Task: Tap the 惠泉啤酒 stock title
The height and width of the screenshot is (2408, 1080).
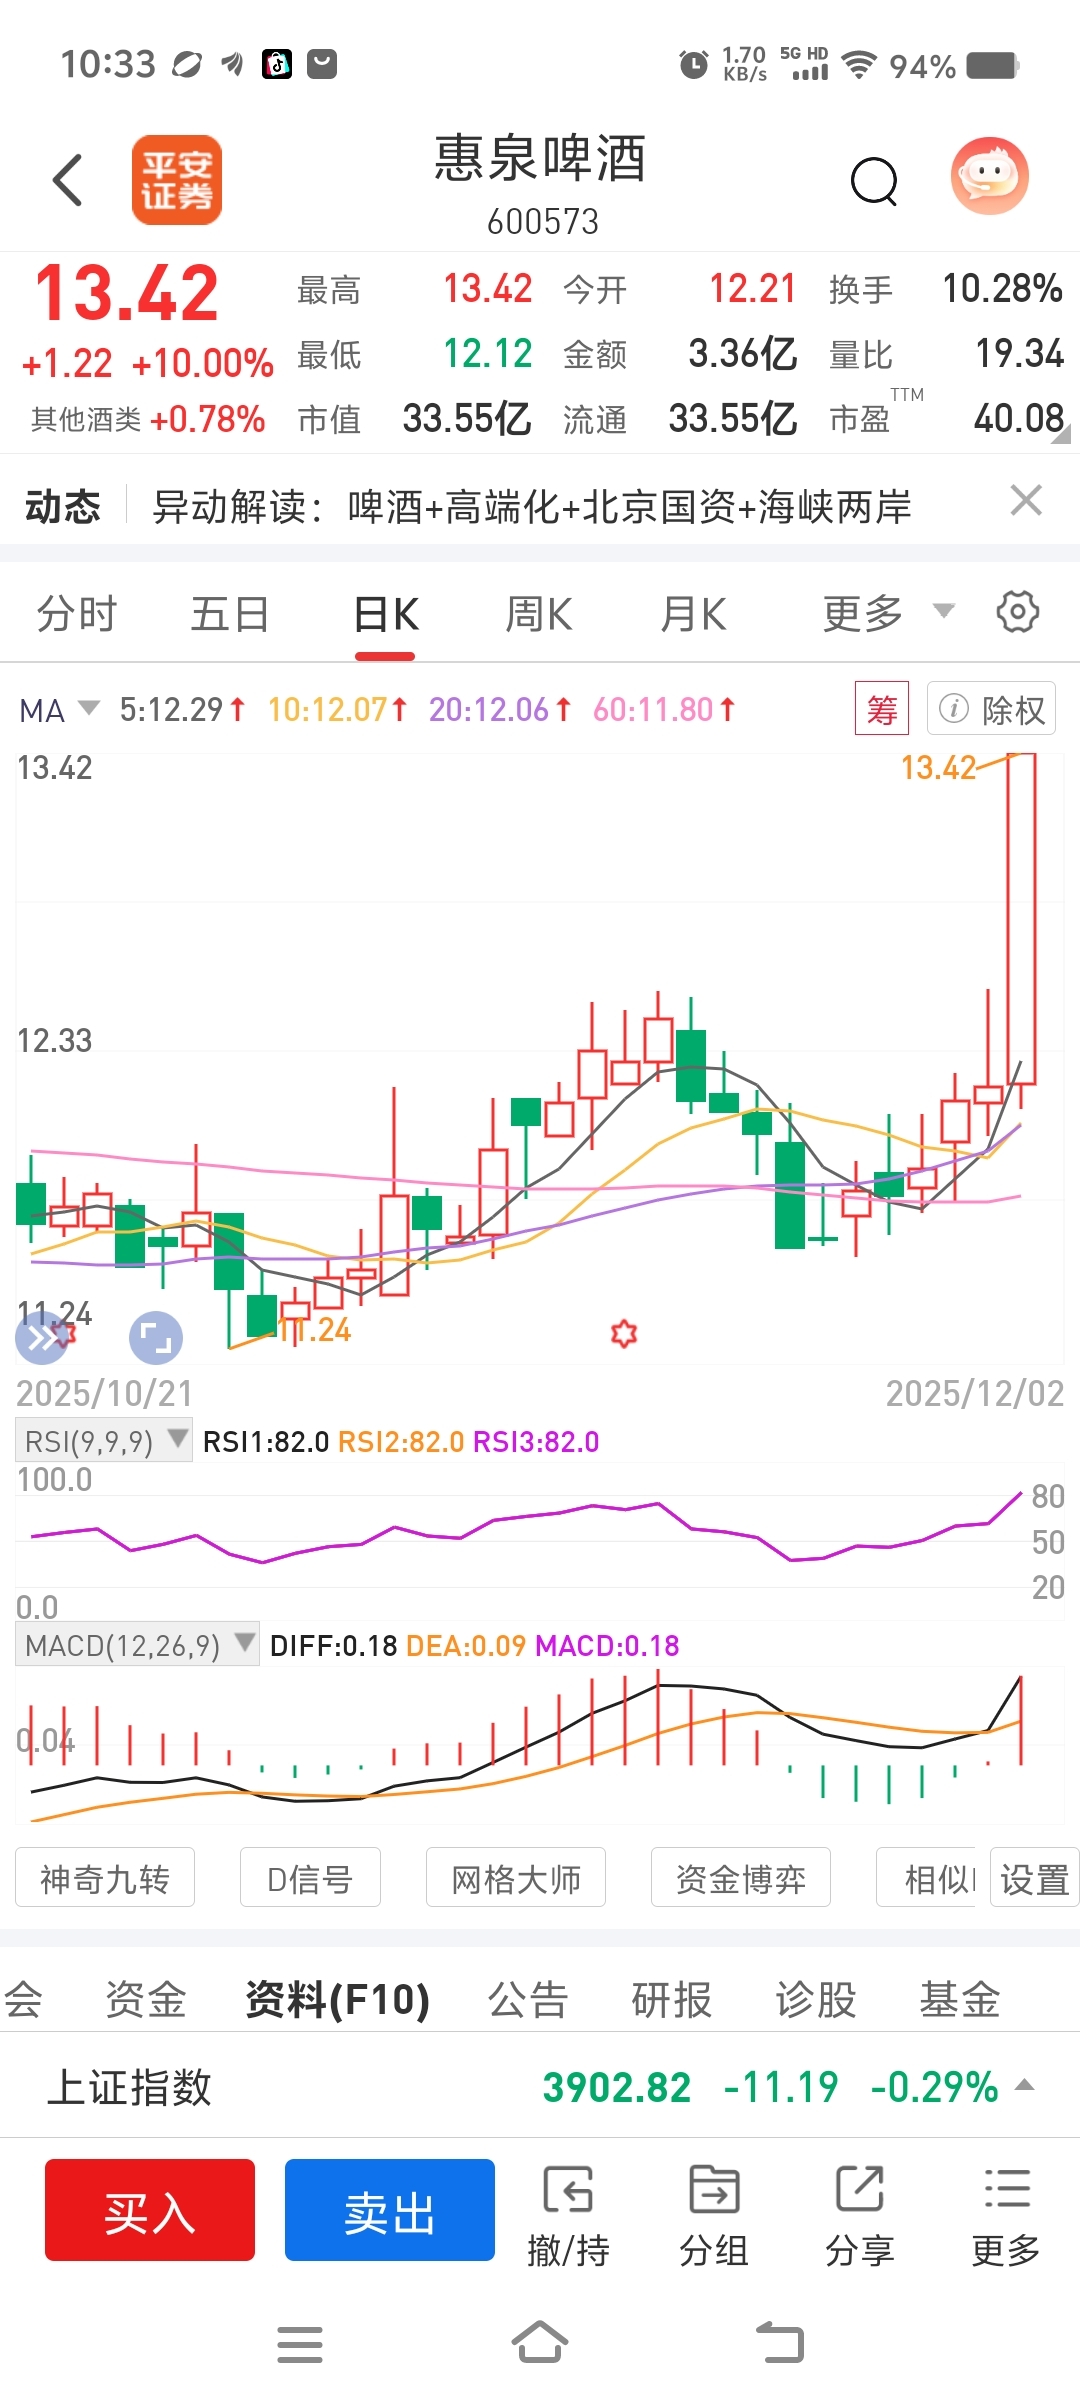Action: 540,159
